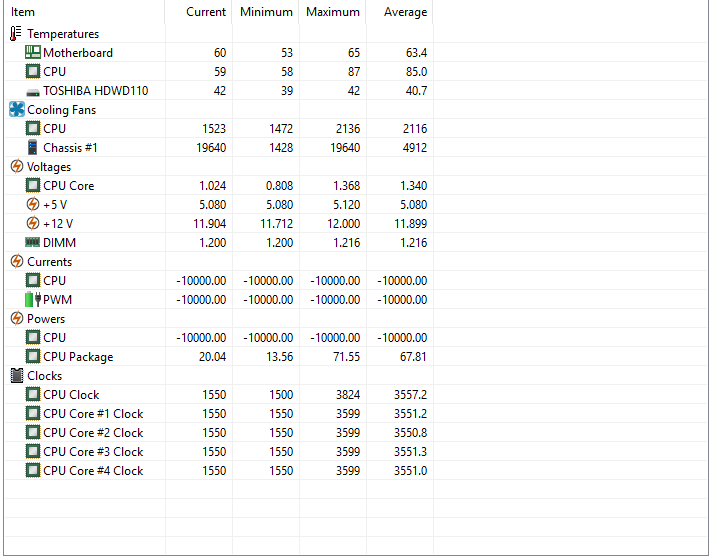Click the CPU Package chip icon
The image size is (711, 556).
pos(33,357)
